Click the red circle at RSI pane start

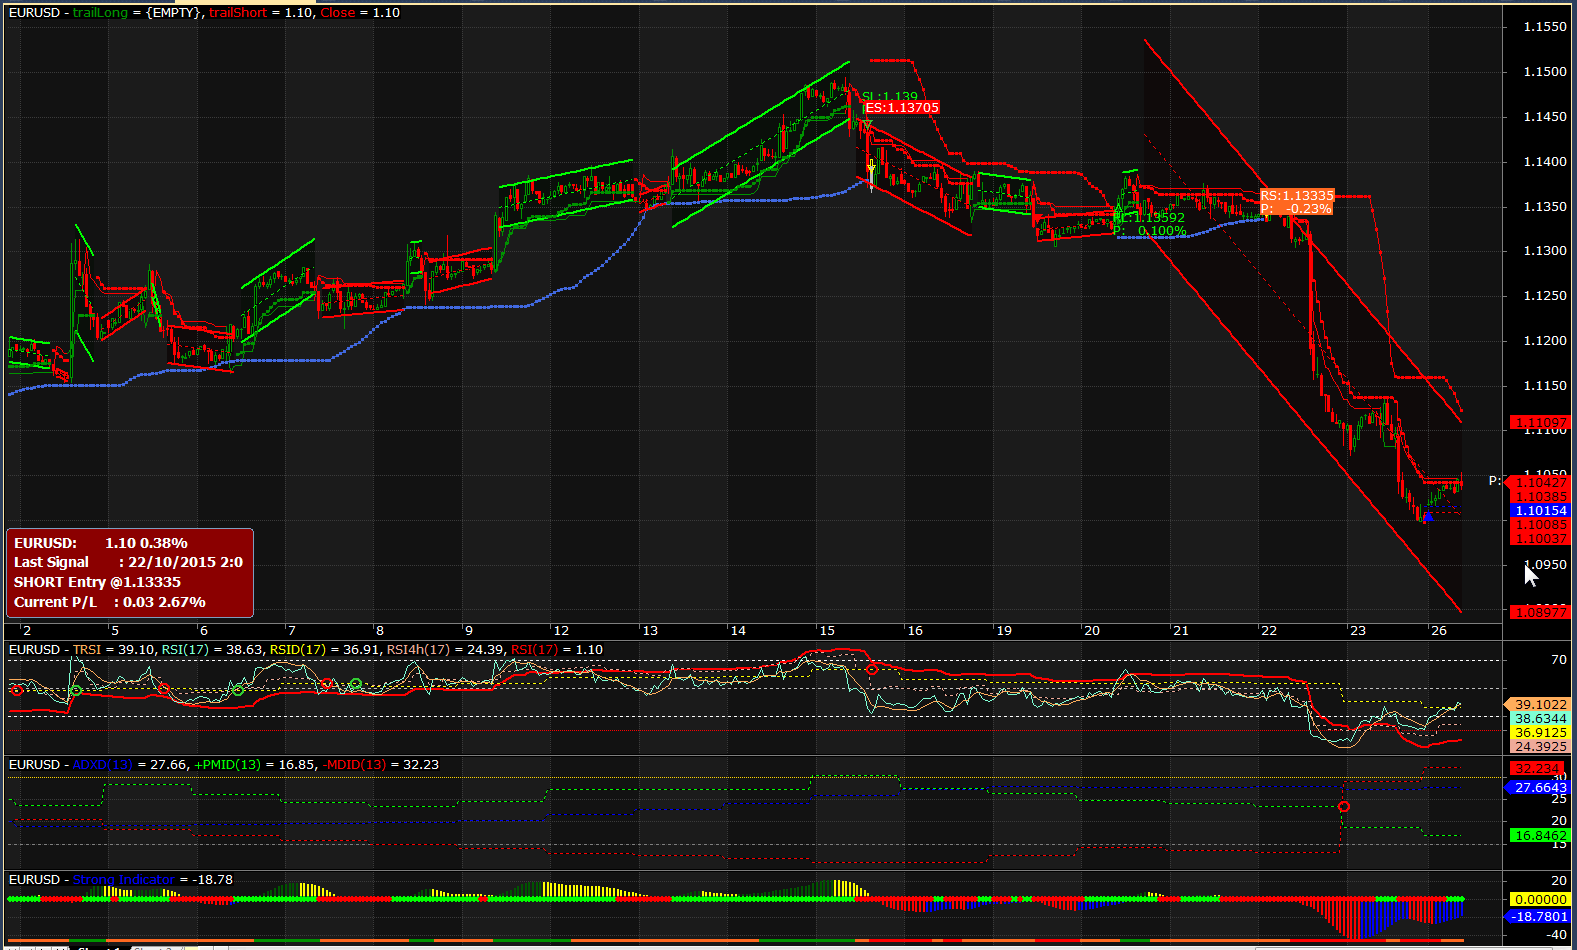coord(16,690)
